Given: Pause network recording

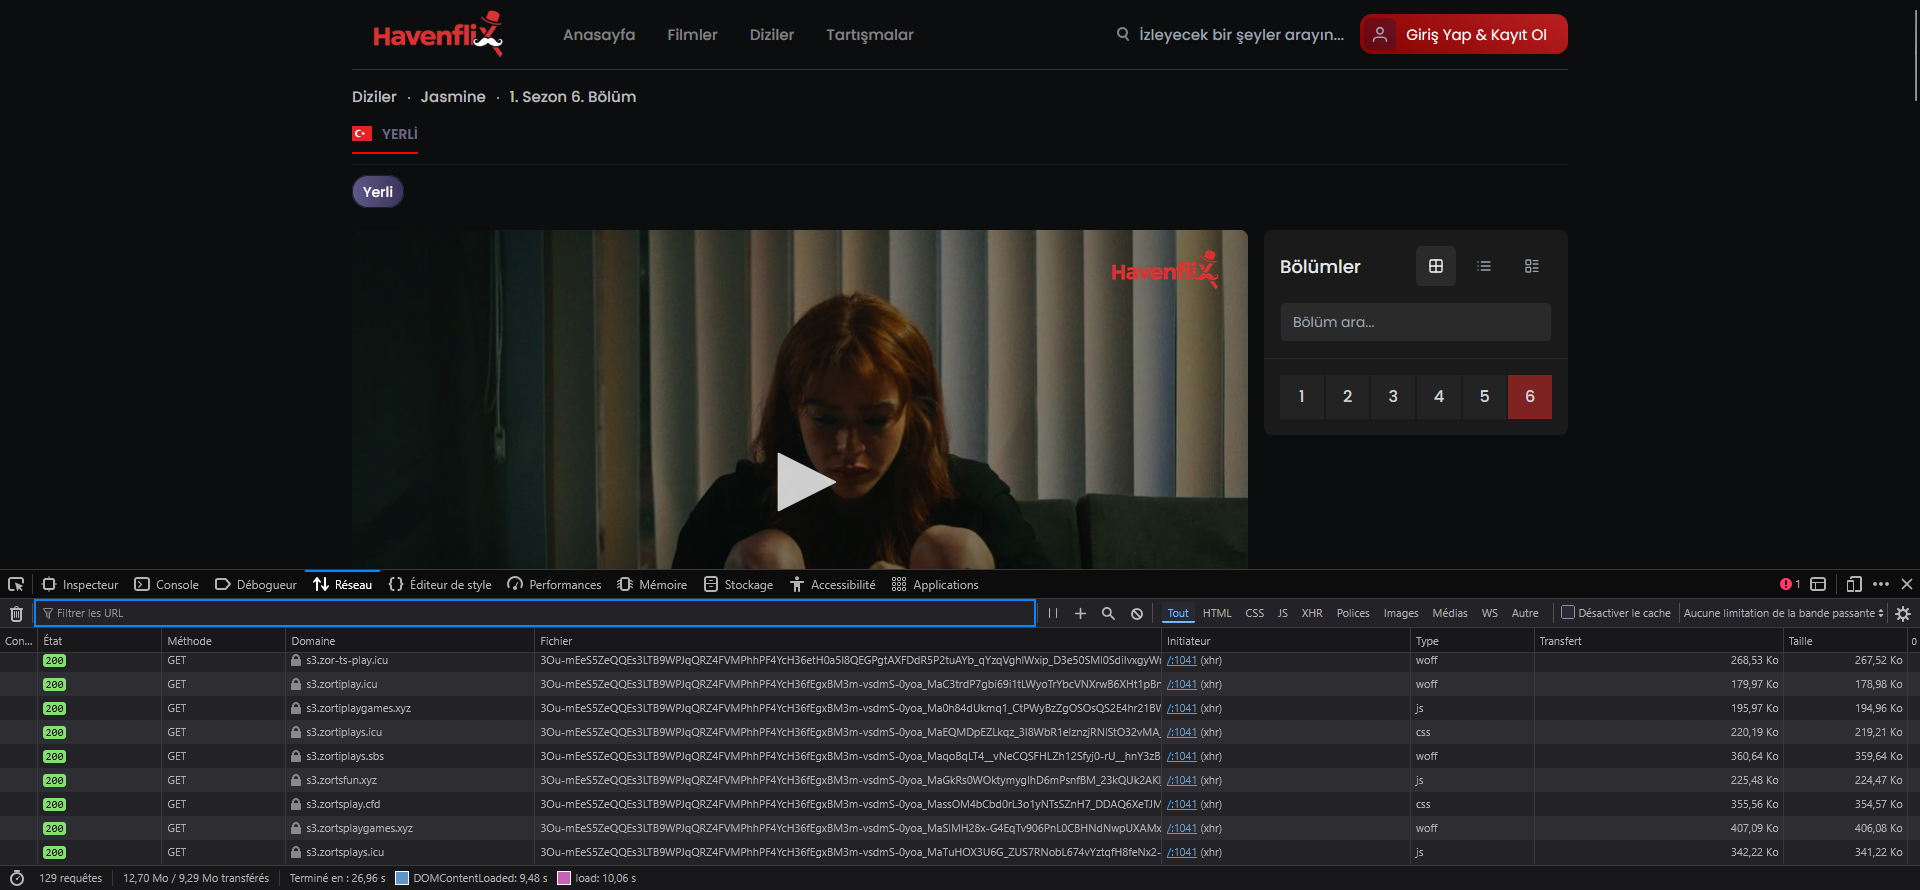Looking at the screenshot, I should coord(1053,614).
